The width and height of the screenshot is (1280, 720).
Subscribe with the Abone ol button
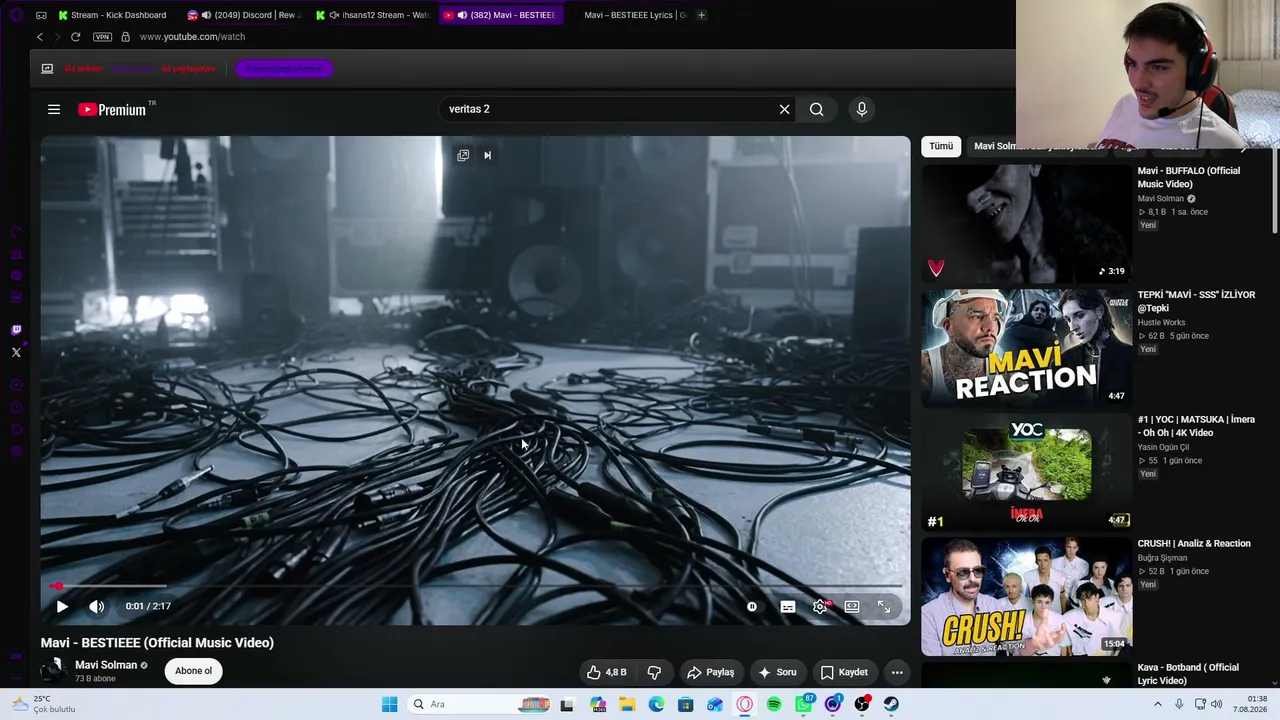194,671
